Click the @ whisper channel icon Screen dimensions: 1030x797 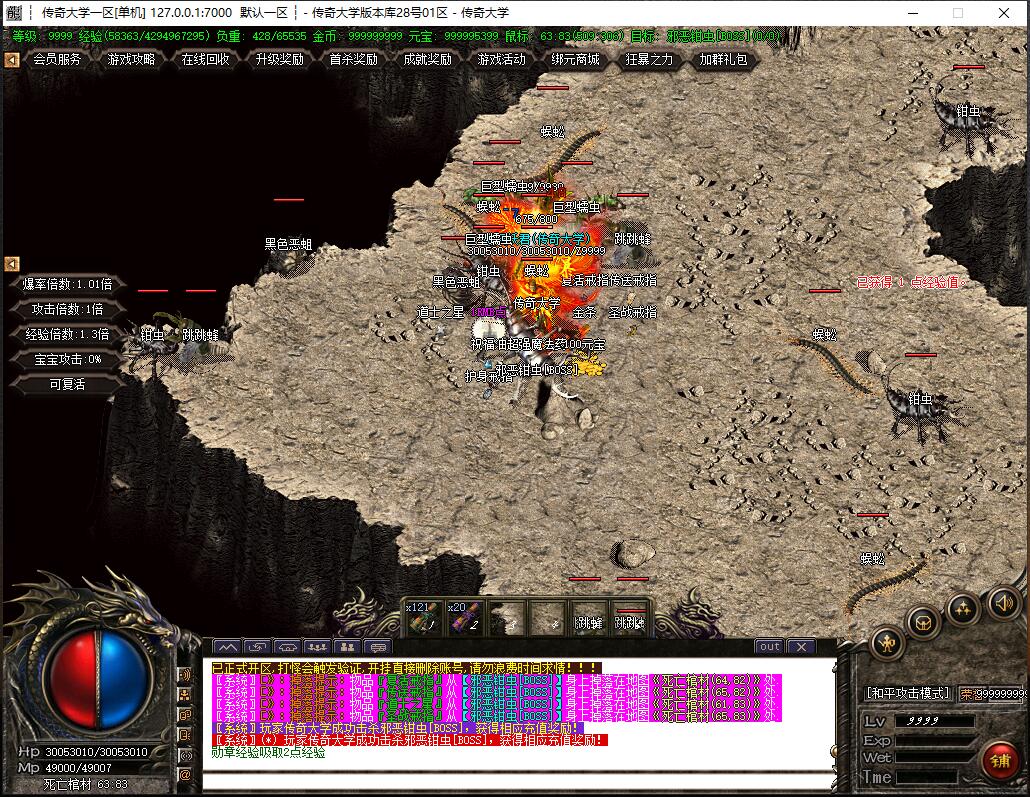coord(185,775)
